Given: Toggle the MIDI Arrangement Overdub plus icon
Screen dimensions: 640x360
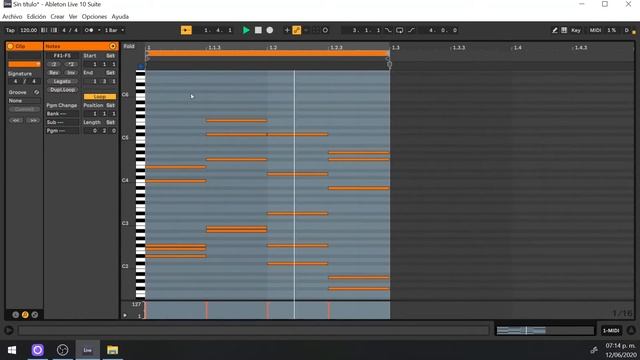Looking at the screenshot, I should [287, 30].
